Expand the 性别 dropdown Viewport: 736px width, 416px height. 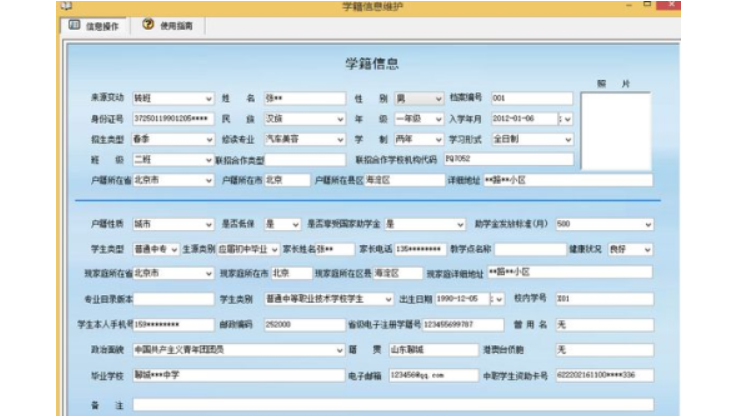point(438,99)
